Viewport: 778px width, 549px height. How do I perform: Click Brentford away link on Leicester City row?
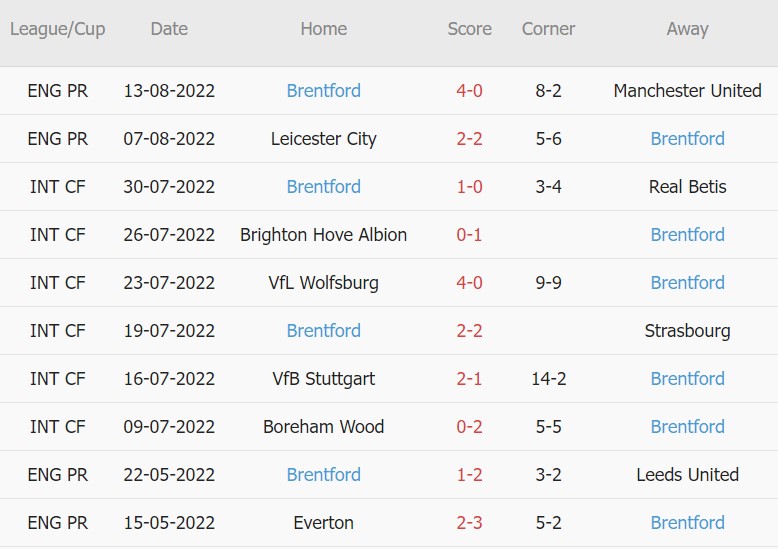[x=687, y=139]
